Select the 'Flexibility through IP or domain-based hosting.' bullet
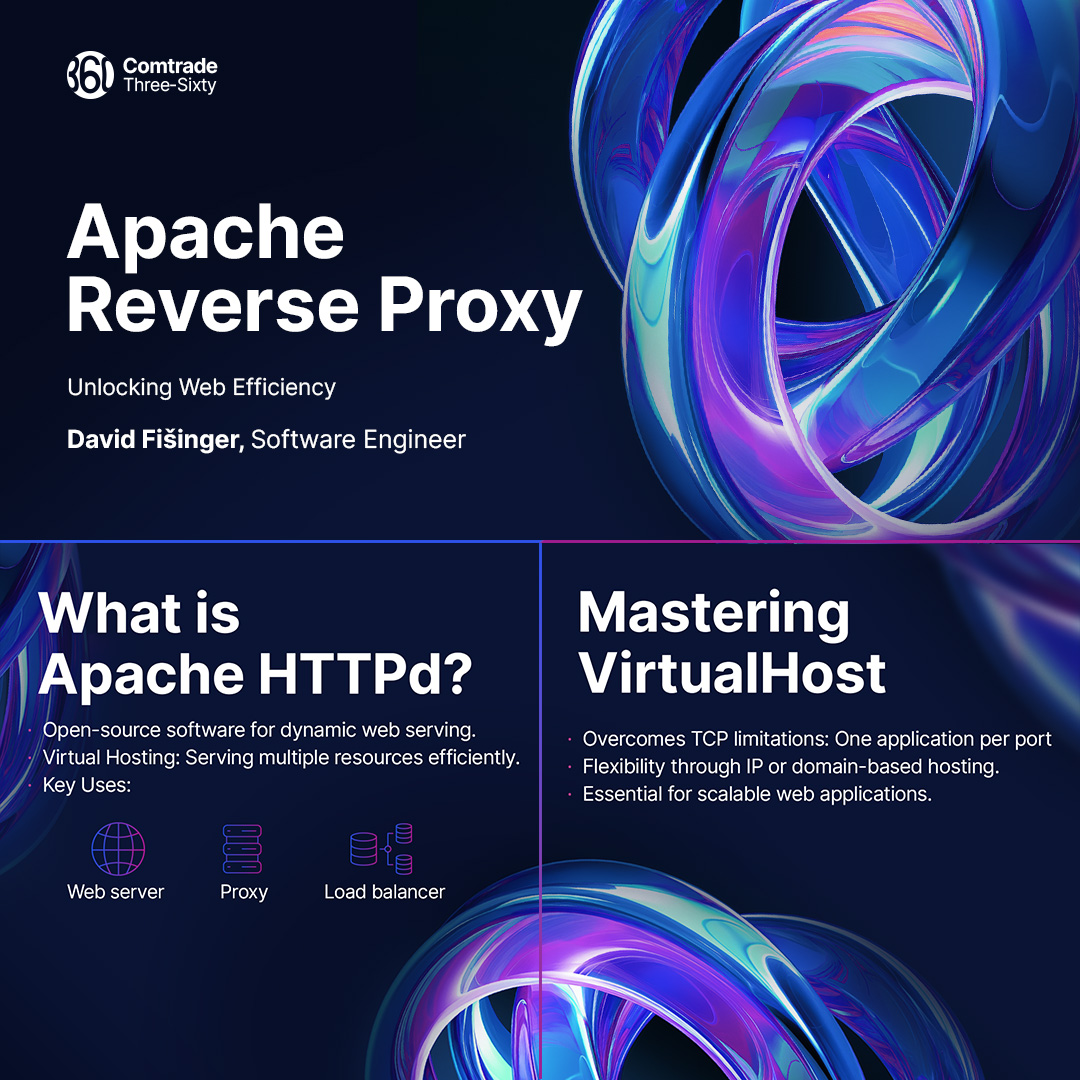Viewport: 1080px width, 1080px height. (x=791, y=767)
